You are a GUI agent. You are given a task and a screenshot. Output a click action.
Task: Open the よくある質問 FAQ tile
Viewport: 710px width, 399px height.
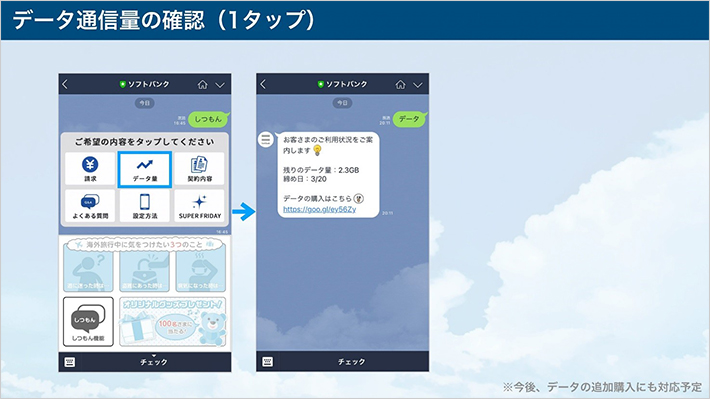coord(90,206)
